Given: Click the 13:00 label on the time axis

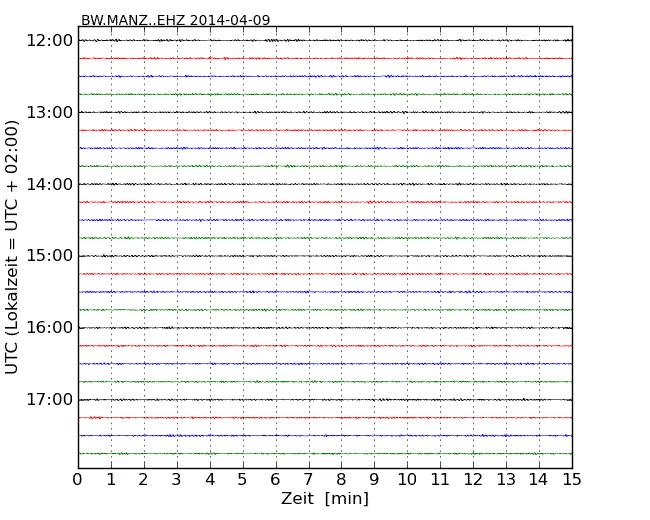Looking at the screenshot, I should tap(50, 112).
